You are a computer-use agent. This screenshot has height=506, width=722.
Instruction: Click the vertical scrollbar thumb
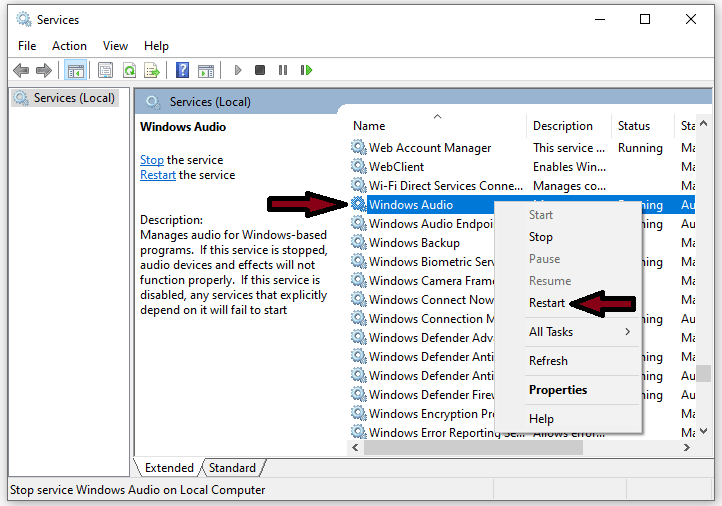tap(703, 373)
